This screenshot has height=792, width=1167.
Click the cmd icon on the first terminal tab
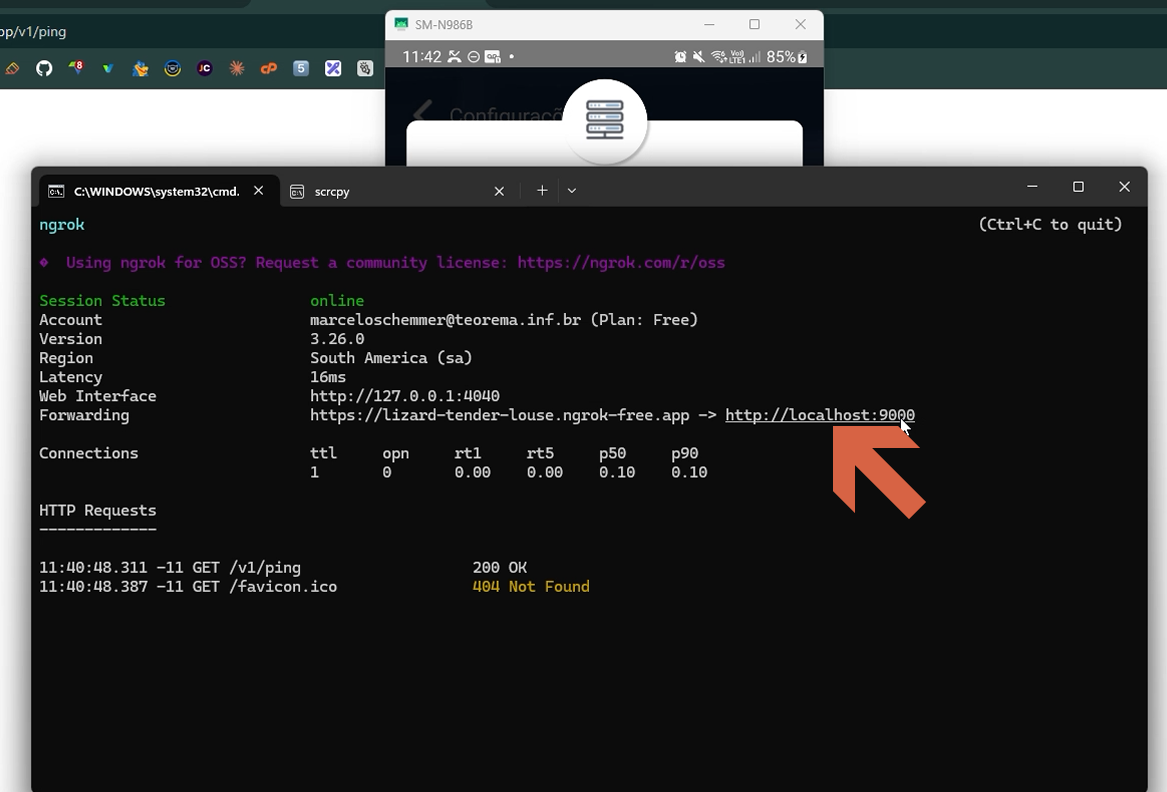click(x=56, y=191)
